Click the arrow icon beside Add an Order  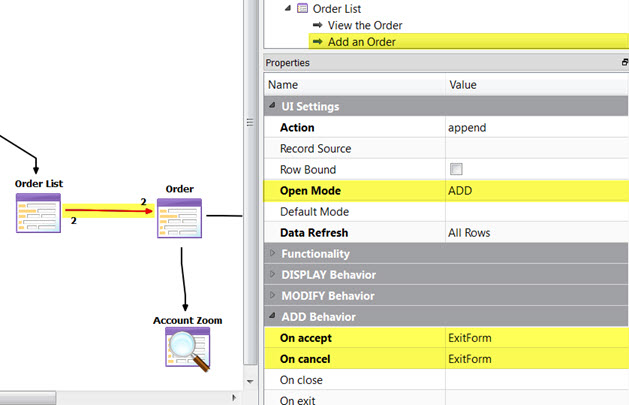click(318, 42)
